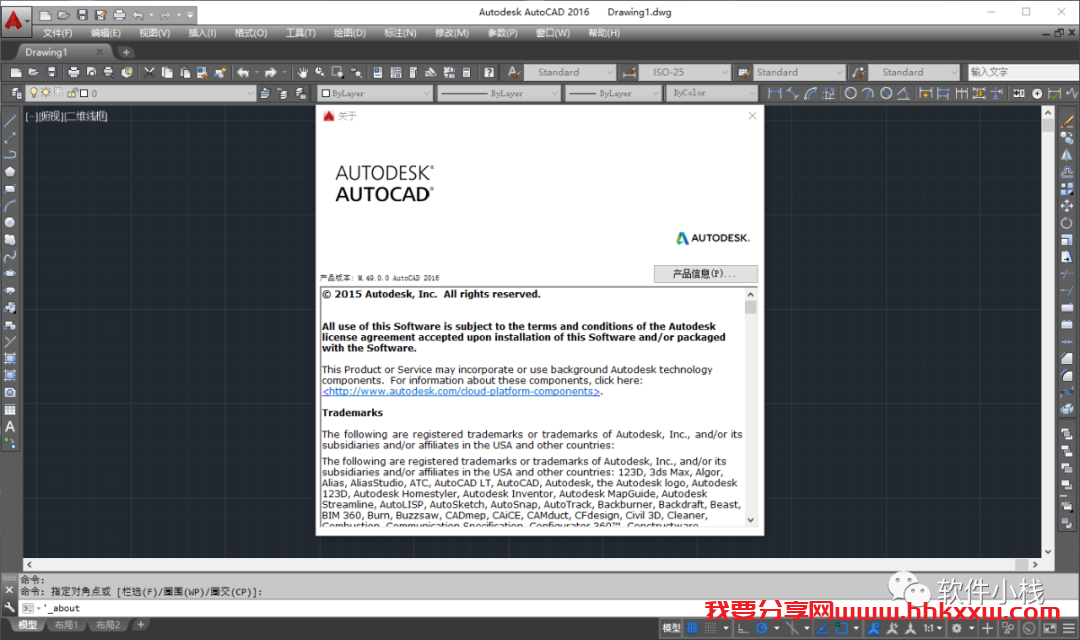Select the Line draw tool

[10, 121]
